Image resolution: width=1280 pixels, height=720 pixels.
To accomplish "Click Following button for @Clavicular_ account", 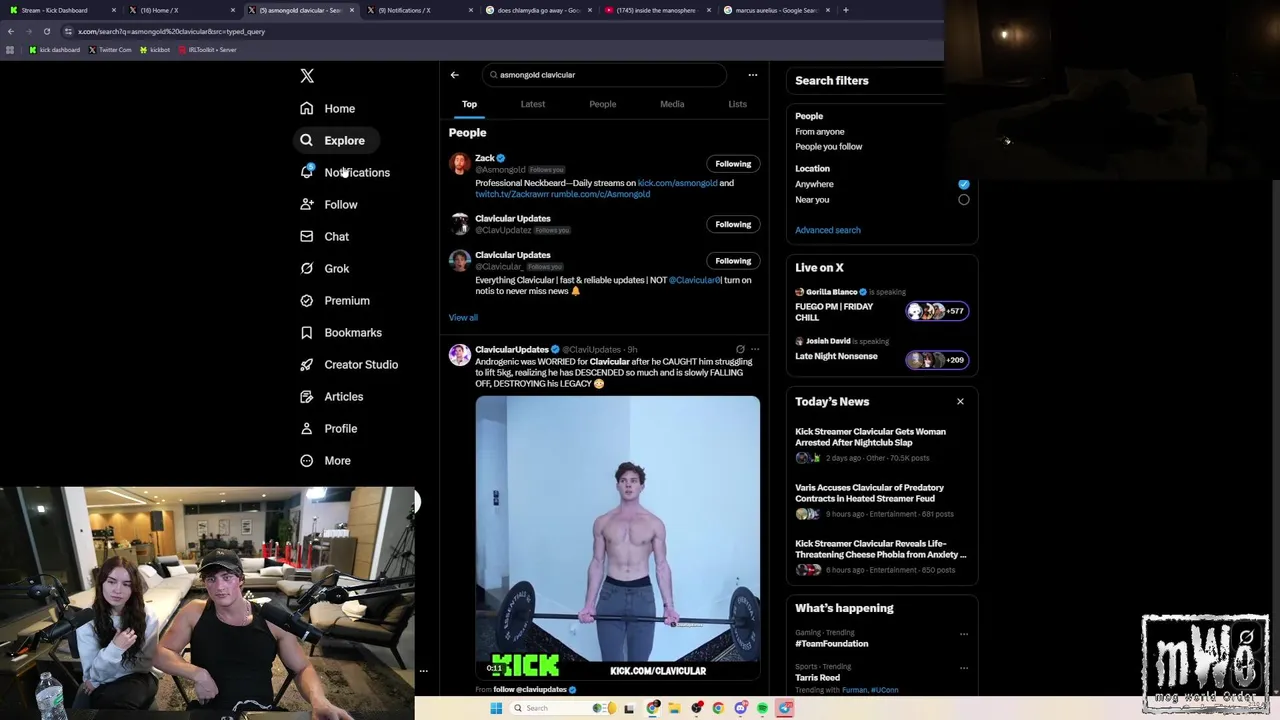I will point(733,261).
